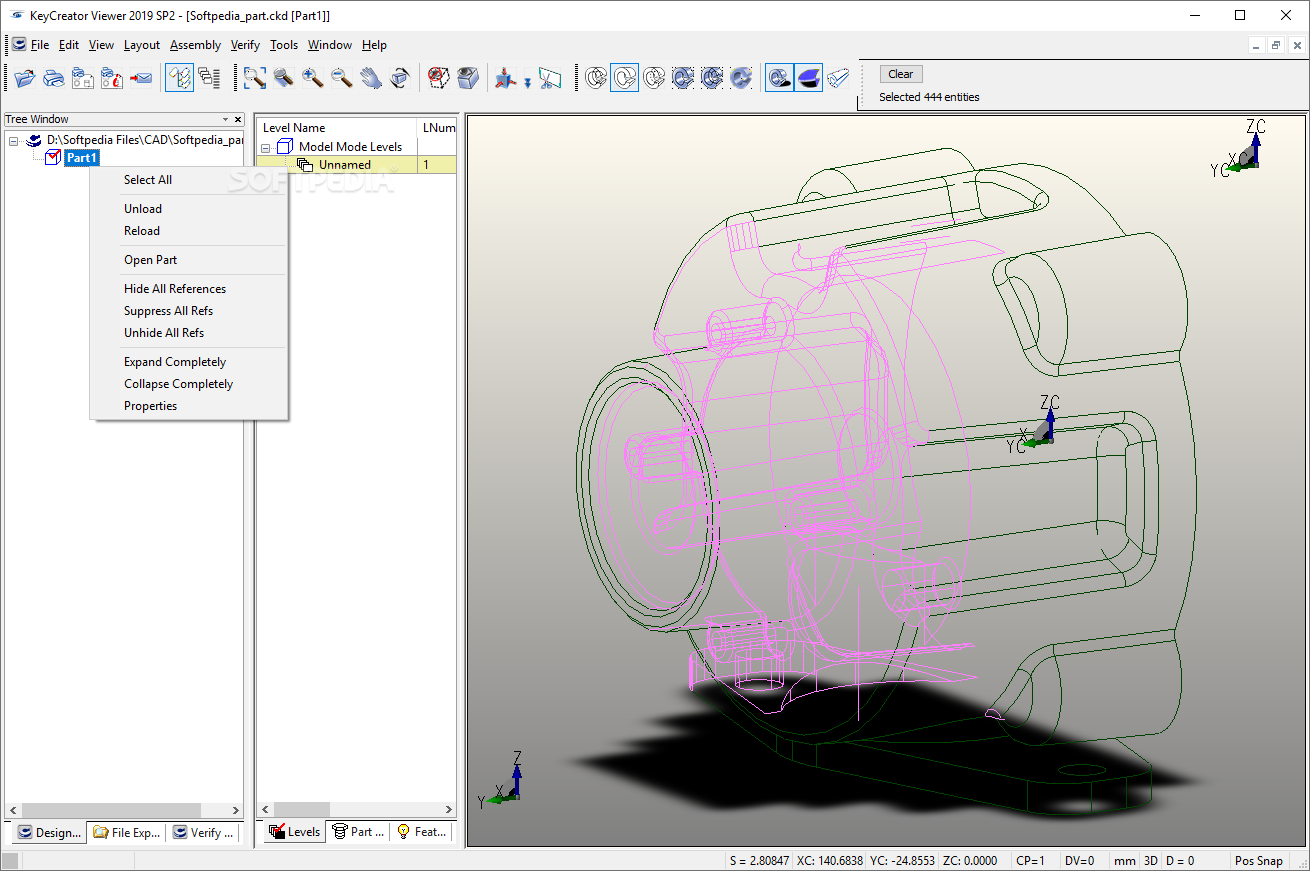Open the Tools menu
The image size is (1310, 871).
click(x=284, y=45)
